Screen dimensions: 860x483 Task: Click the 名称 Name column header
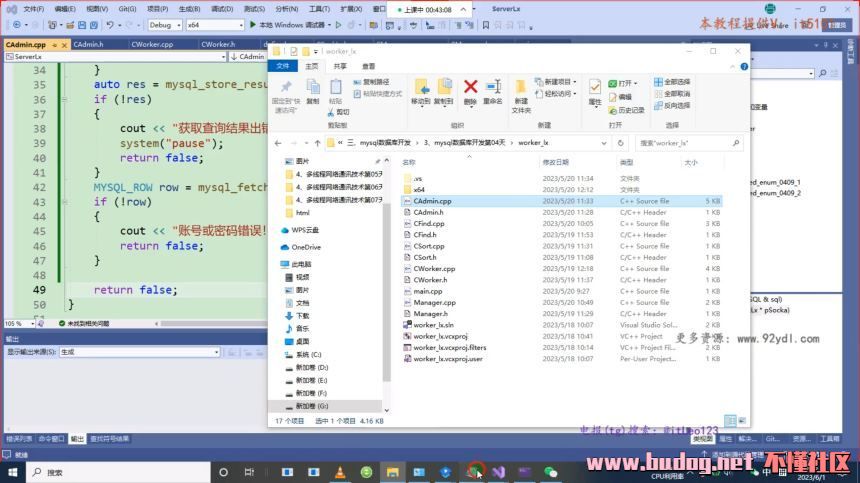[409, 162]
